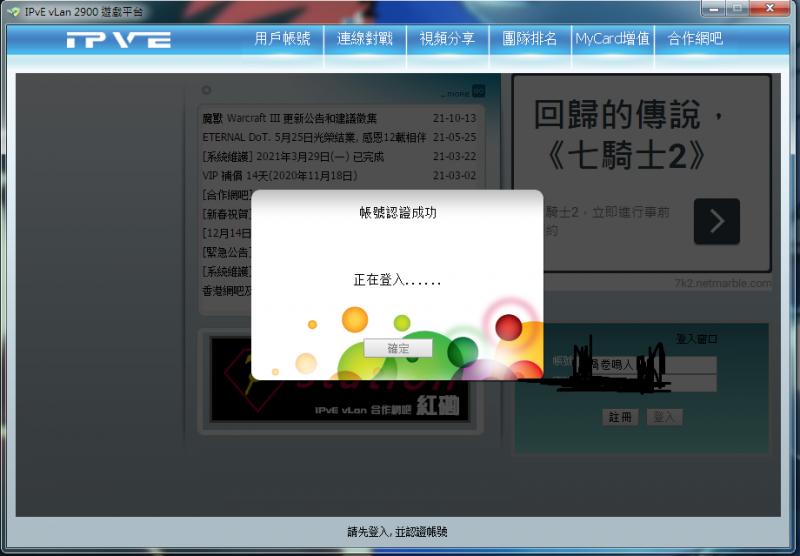Click the 21-05-25 date text

[455, 137]
